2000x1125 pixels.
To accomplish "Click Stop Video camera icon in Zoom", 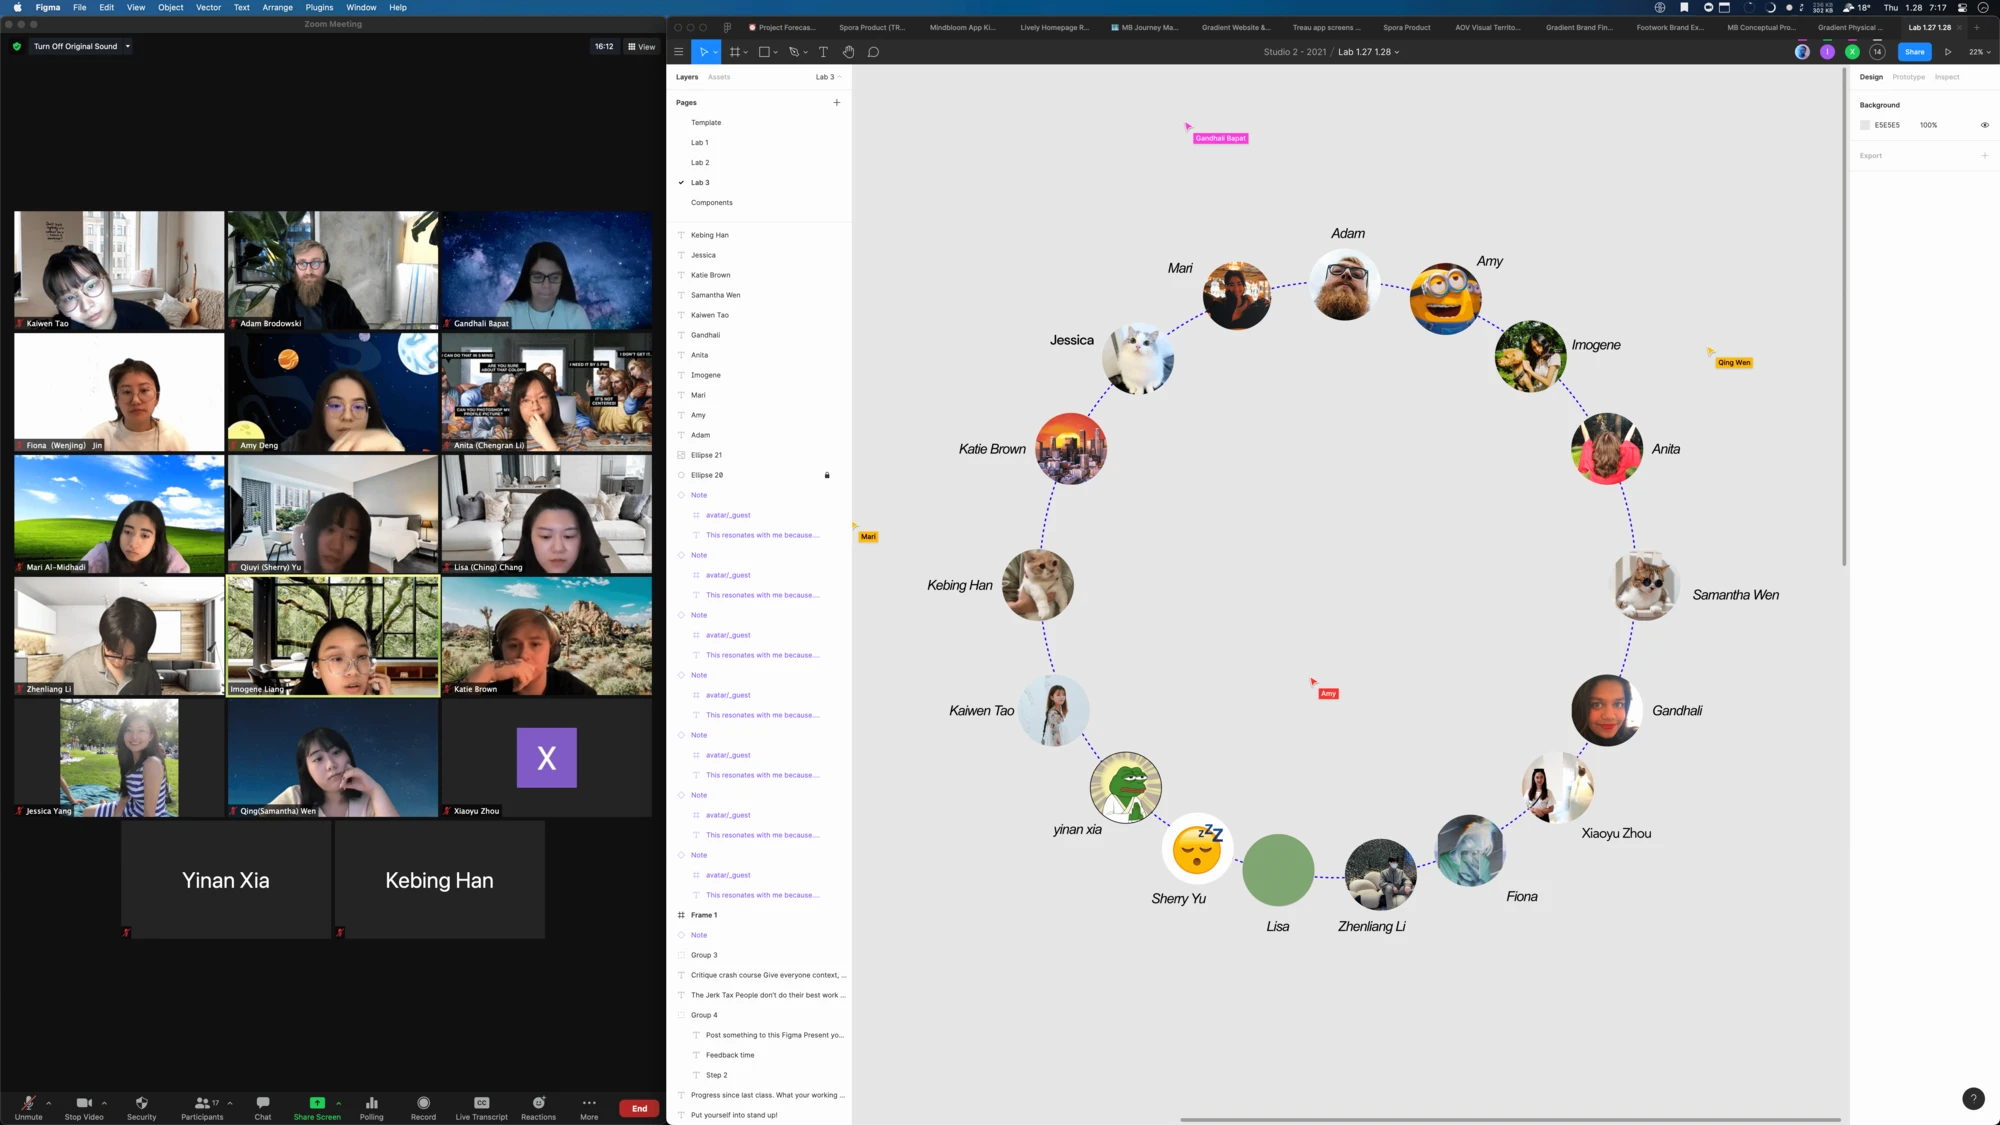I will click(x=84, y=1103).
